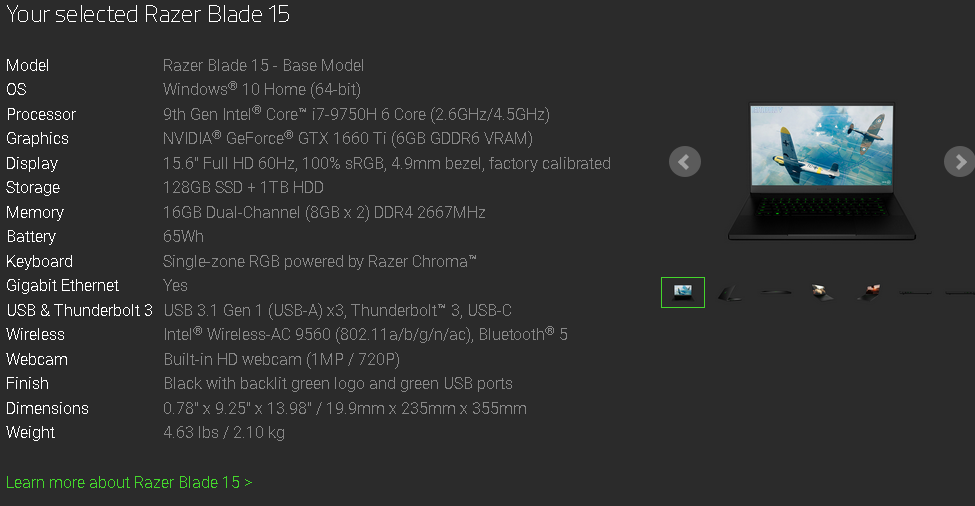975x506 pixels.
Task: Open the fourth thumbnail in the gallery
Action: tap(823, 292)
